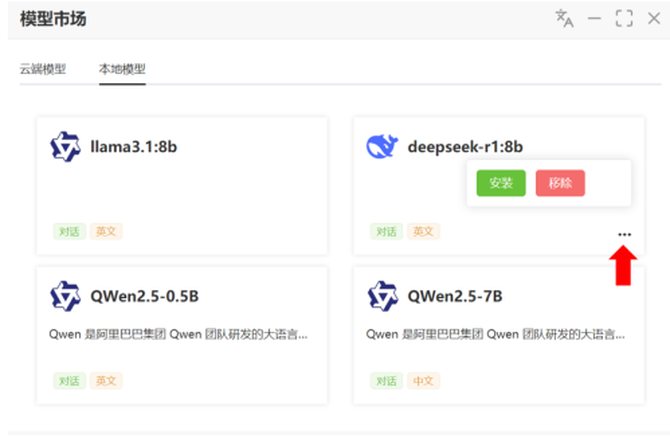Click the QWen2.5-7B description text
The height and width of the screenshot is (438, 670).
495,334
